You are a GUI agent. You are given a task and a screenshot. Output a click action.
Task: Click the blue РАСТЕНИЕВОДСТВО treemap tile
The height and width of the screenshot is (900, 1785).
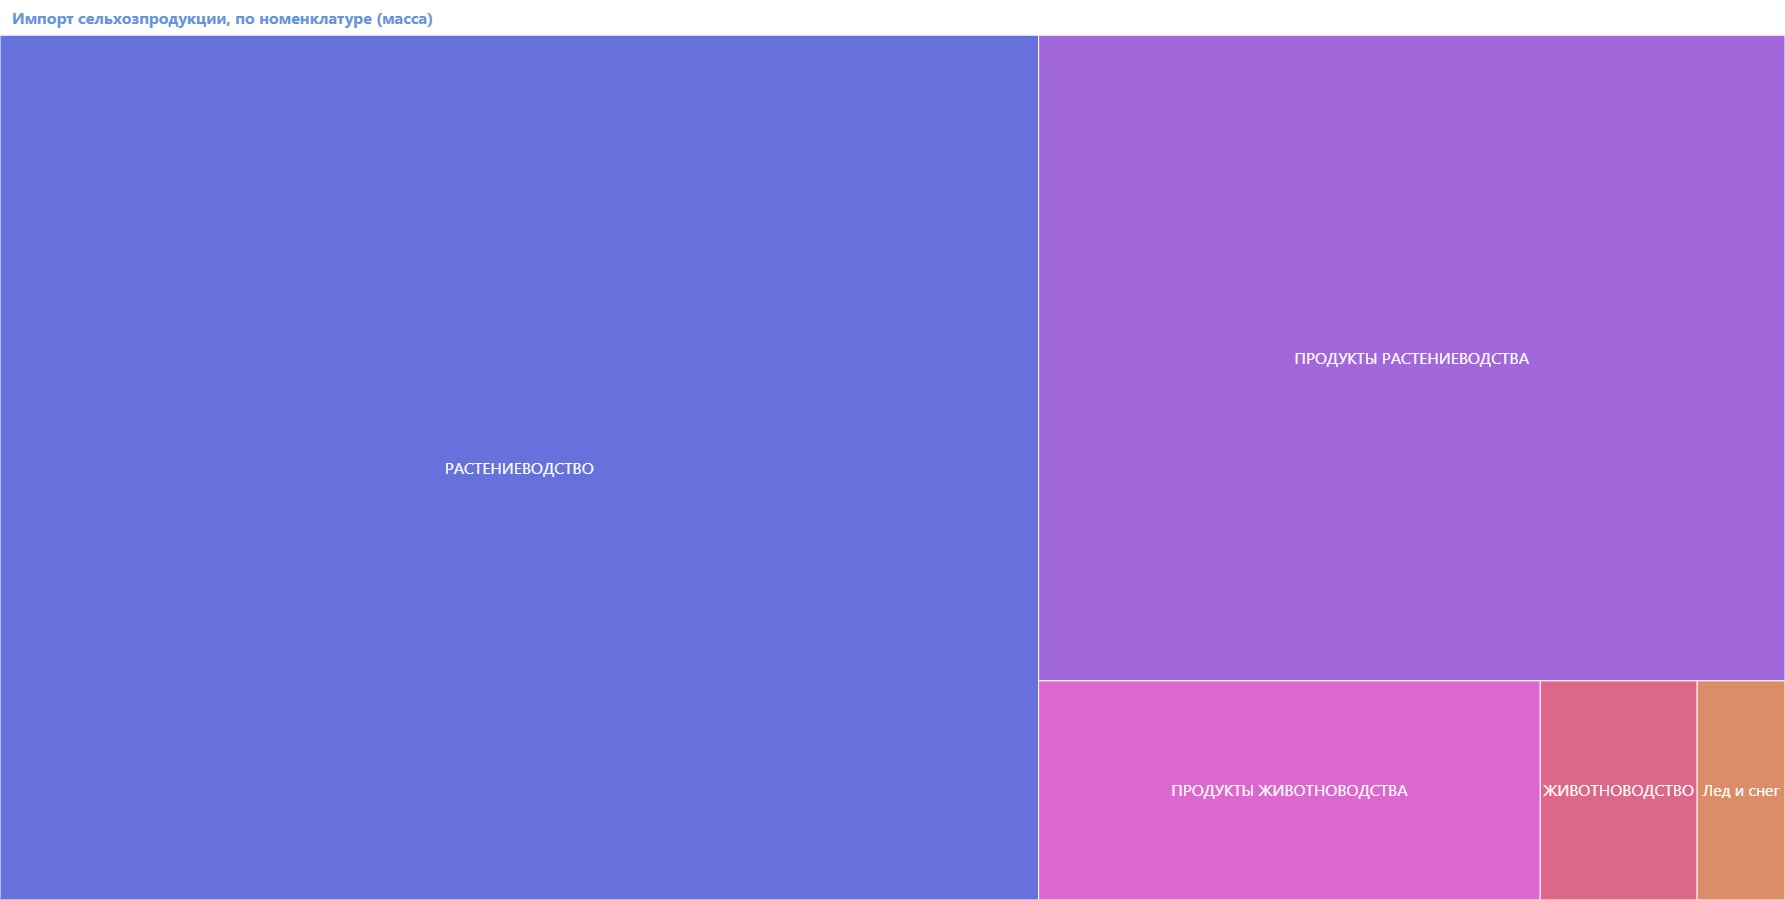(519, 300)
